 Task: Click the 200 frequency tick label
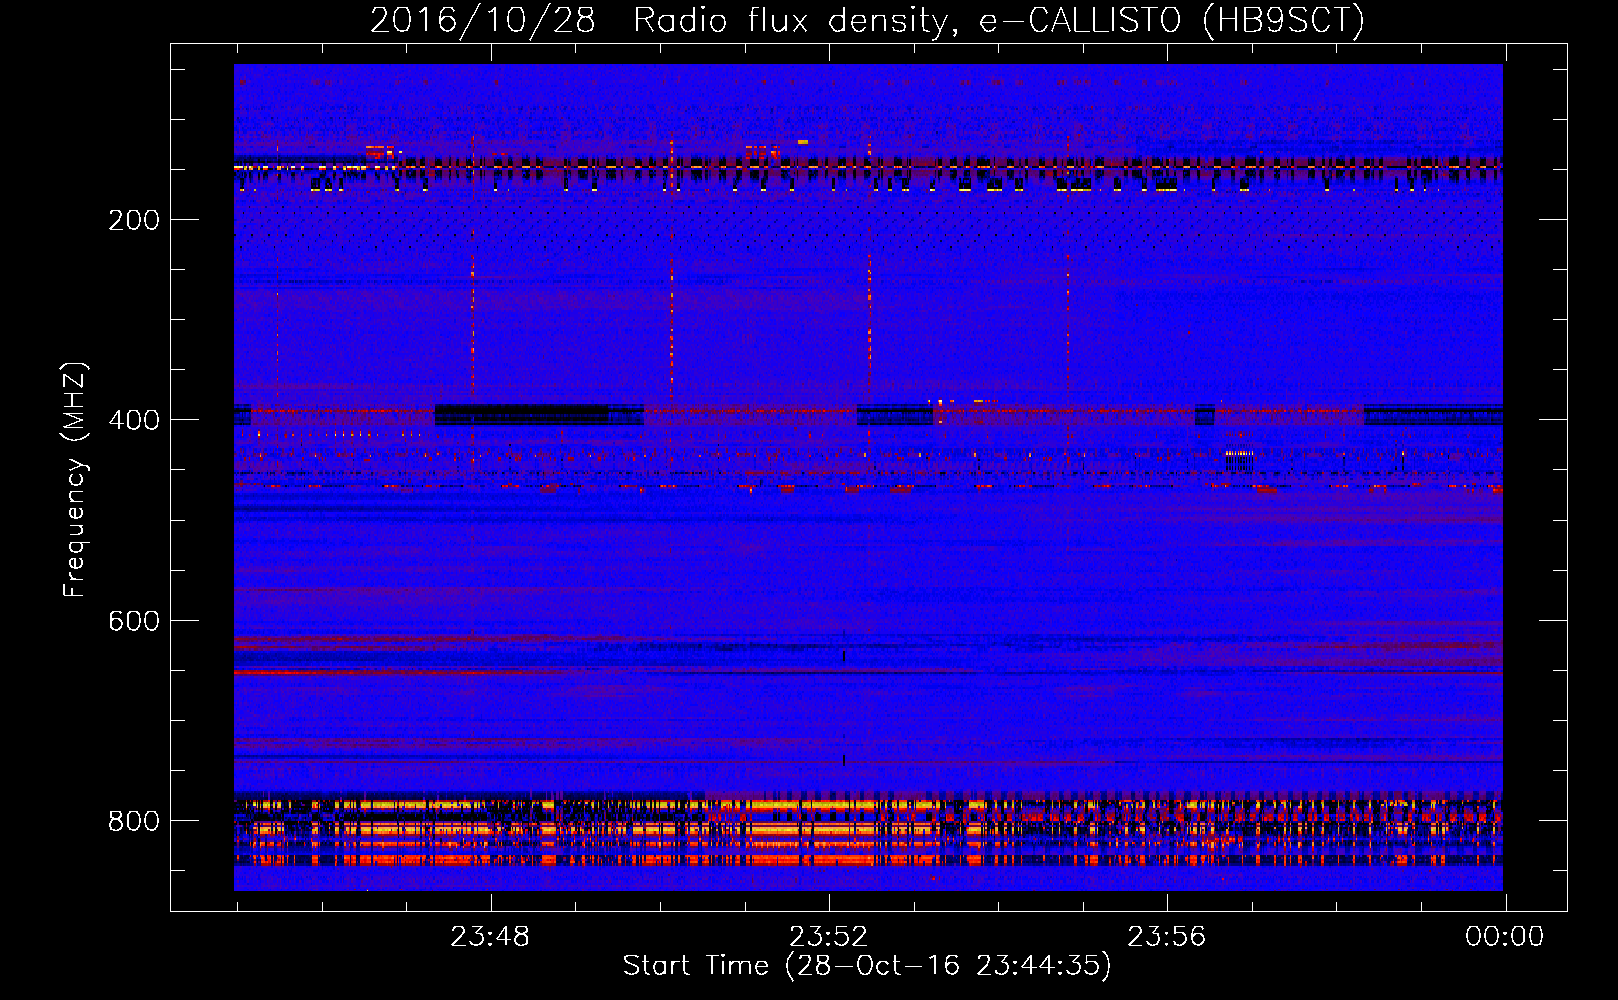[134, 220]
